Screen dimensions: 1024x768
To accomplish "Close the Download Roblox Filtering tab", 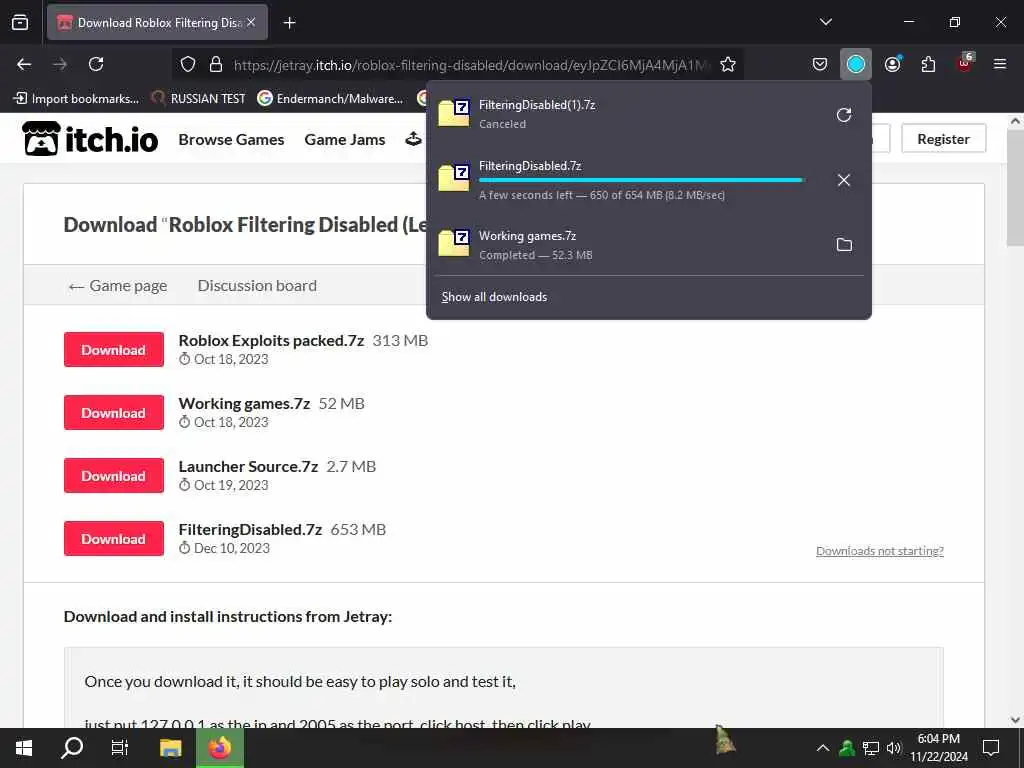I will click(x=251, y=22).
